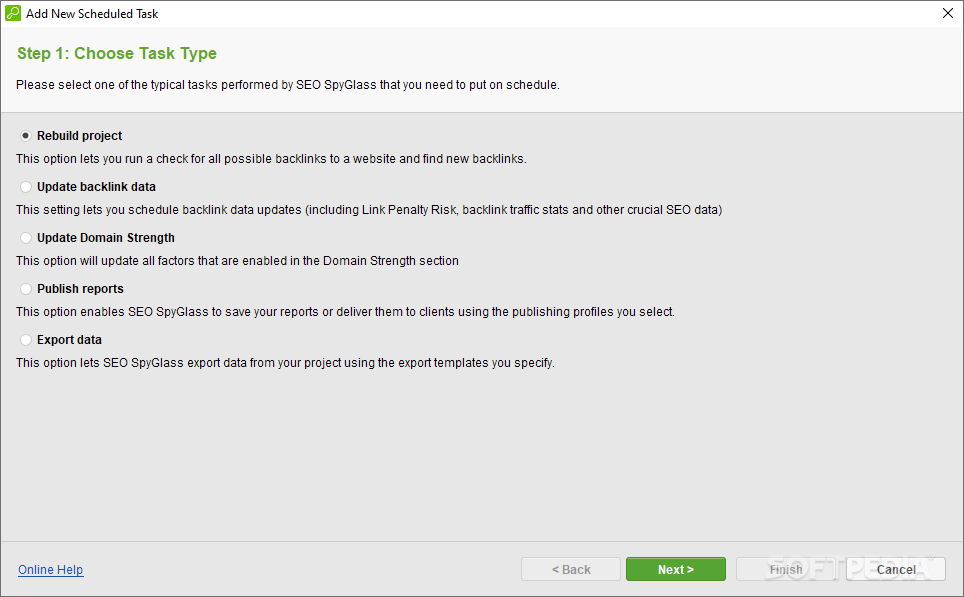Click the Export data description sentence
Viewport: 964px width, 597px height.
click(285, 363)
